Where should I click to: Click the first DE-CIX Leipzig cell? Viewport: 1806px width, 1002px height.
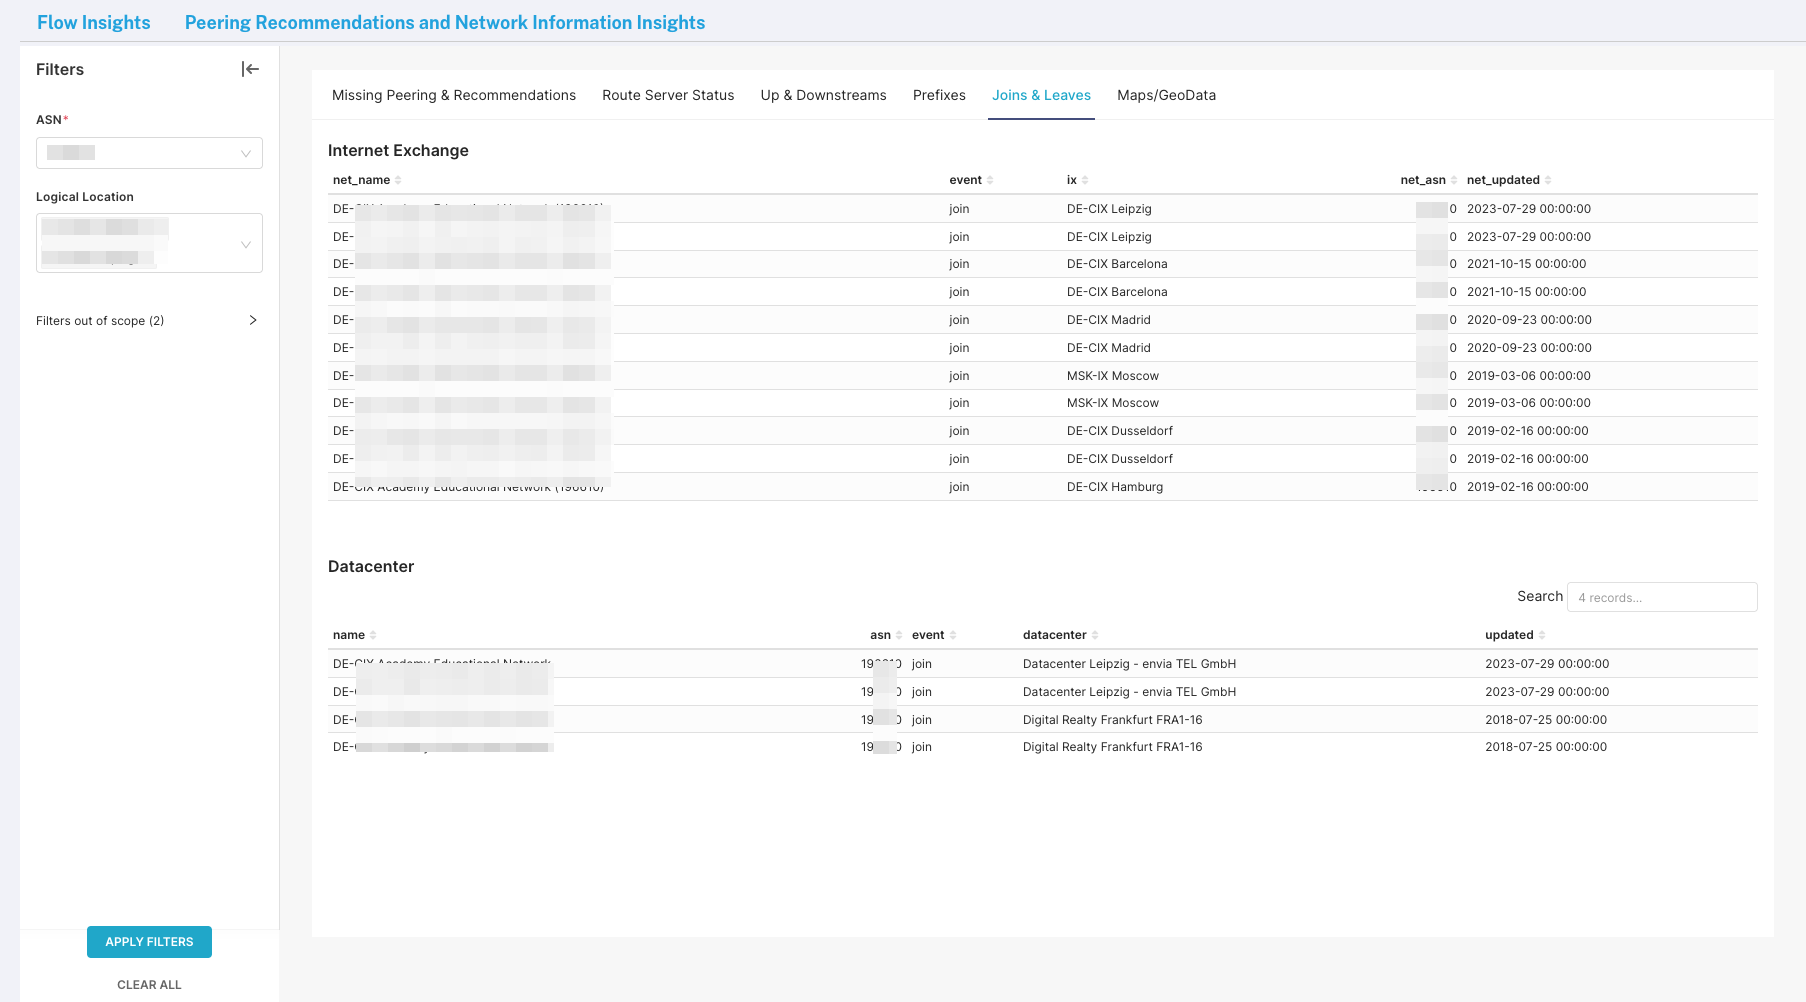(1109, 209)
